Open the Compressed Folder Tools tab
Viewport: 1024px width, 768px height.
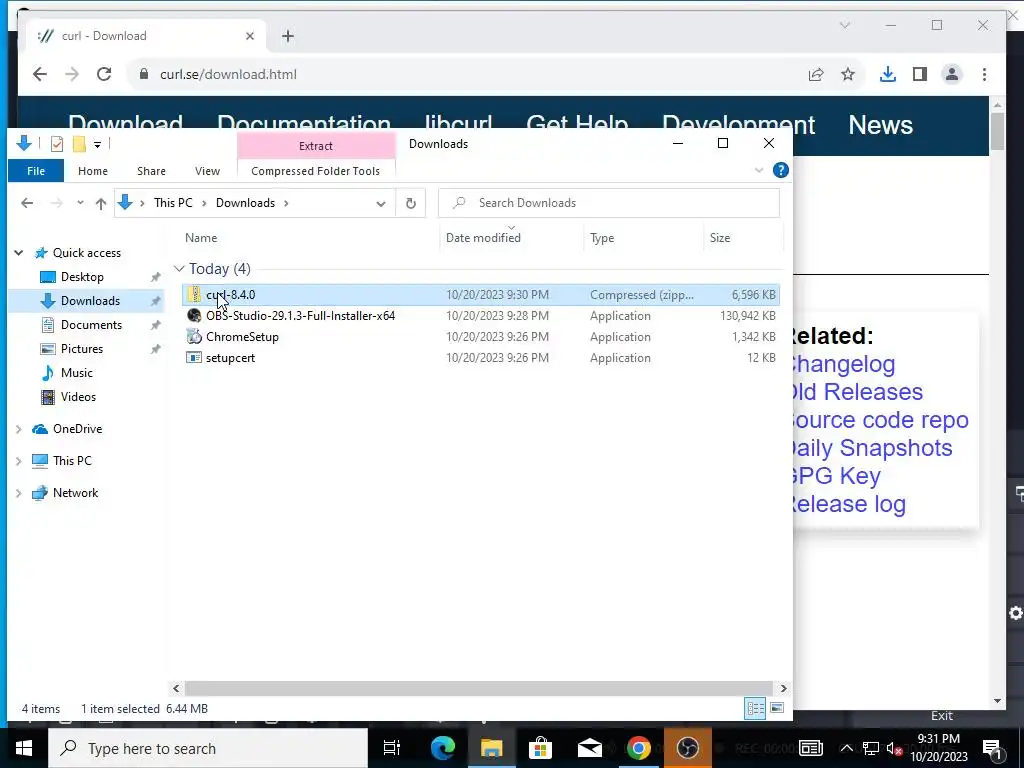coord(315,171)
